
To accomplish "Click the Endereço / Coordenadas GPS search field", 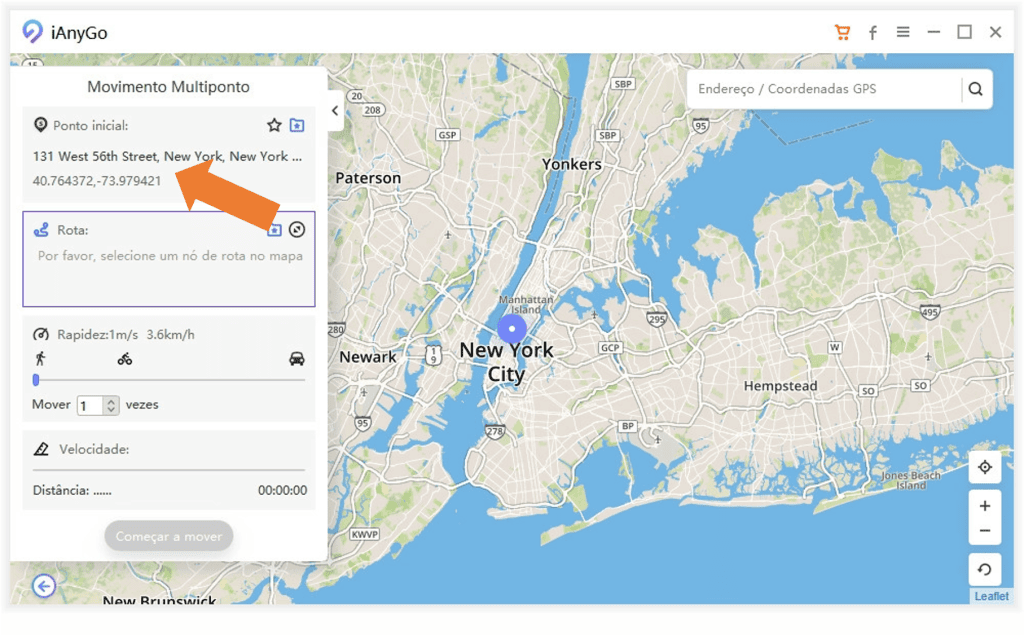I will tap(824, 89).
